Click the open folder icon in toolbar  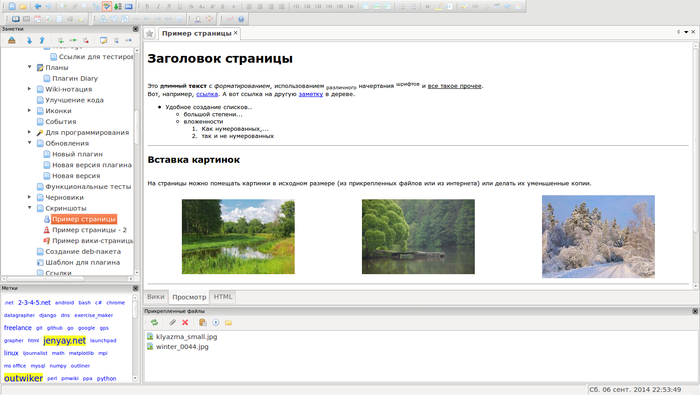[23, 6]
